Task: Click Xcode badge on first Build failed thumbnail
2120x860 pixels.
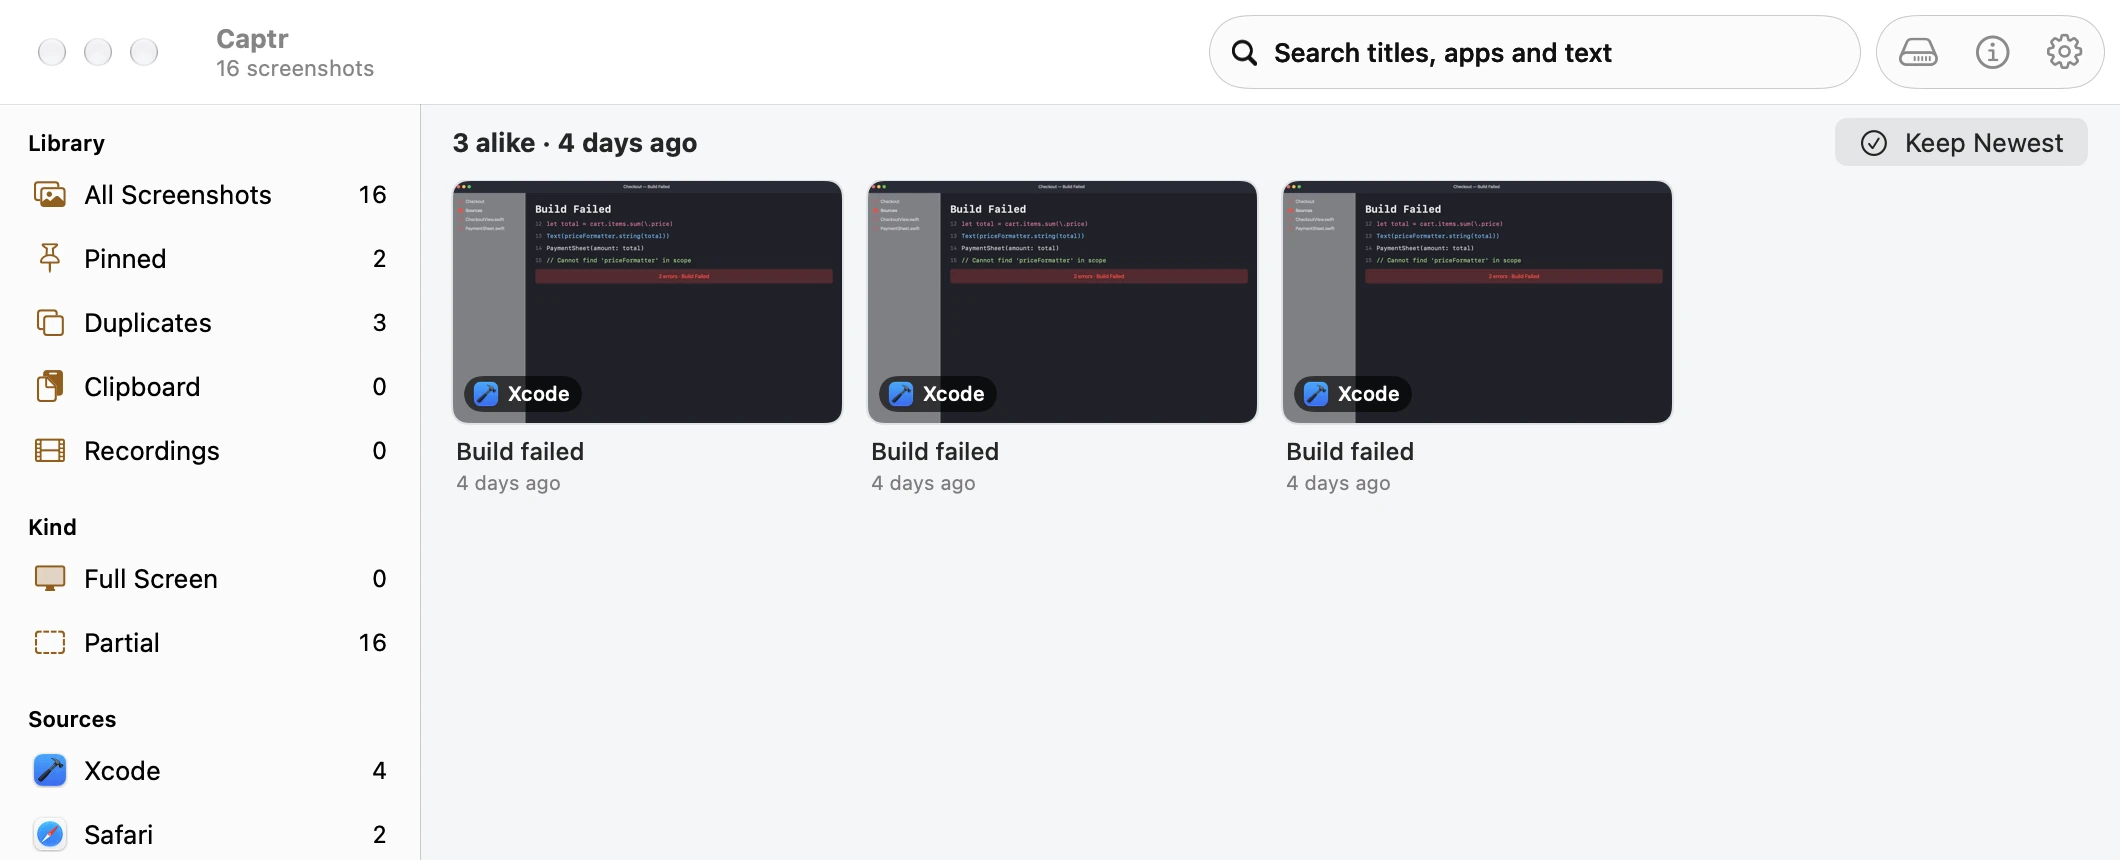Action: (522, 394)
